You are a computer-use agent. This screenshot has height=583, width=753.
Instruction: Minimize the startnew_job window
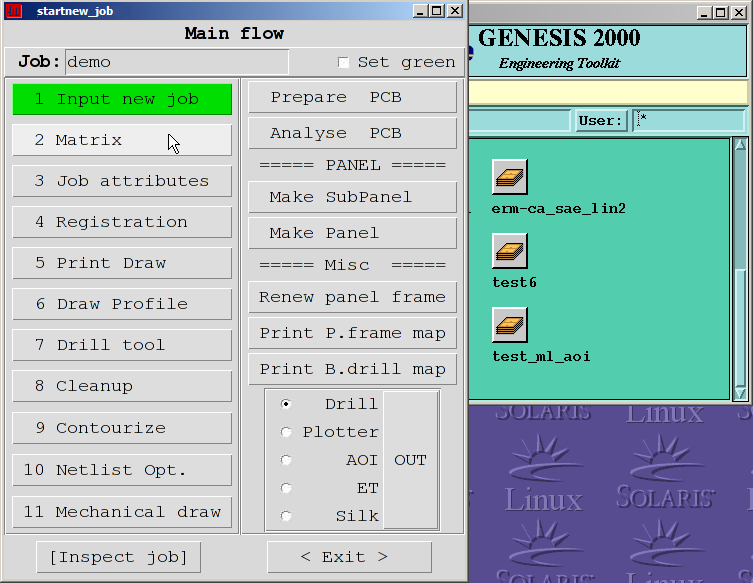[x=420, y=11]
